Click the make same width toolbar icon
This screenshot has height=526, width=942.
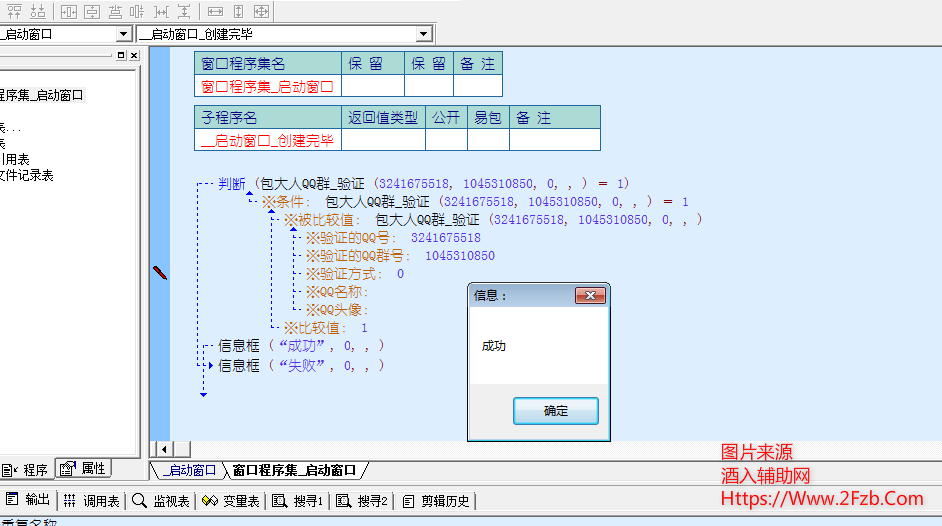(215, 11)
